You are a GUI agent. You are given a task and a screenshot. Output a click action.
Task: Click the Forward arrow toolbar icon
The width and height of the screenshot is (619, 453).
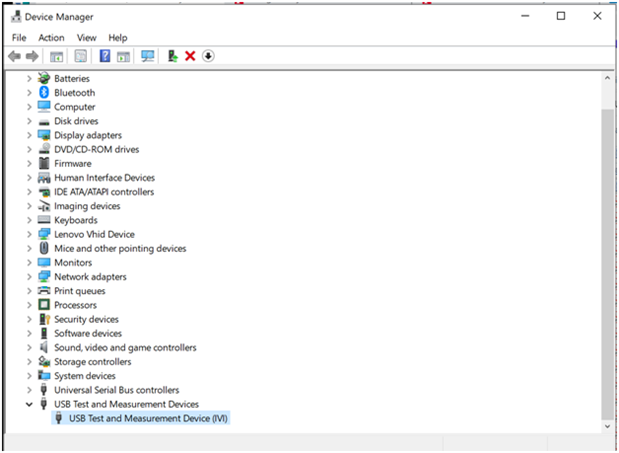coord(32,56)
